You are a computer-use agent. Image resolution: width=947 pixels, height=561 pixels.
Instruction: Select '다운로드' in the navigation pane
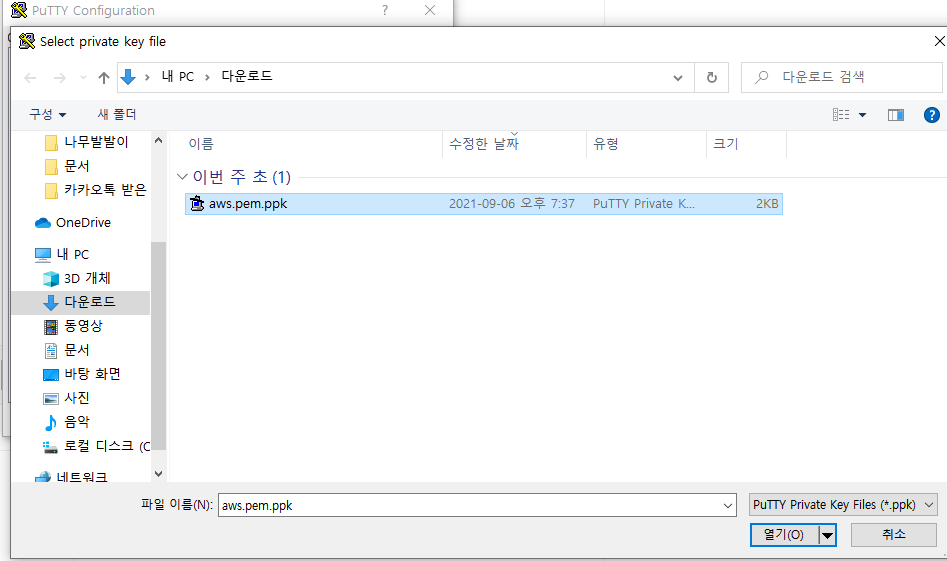point(81,302)
